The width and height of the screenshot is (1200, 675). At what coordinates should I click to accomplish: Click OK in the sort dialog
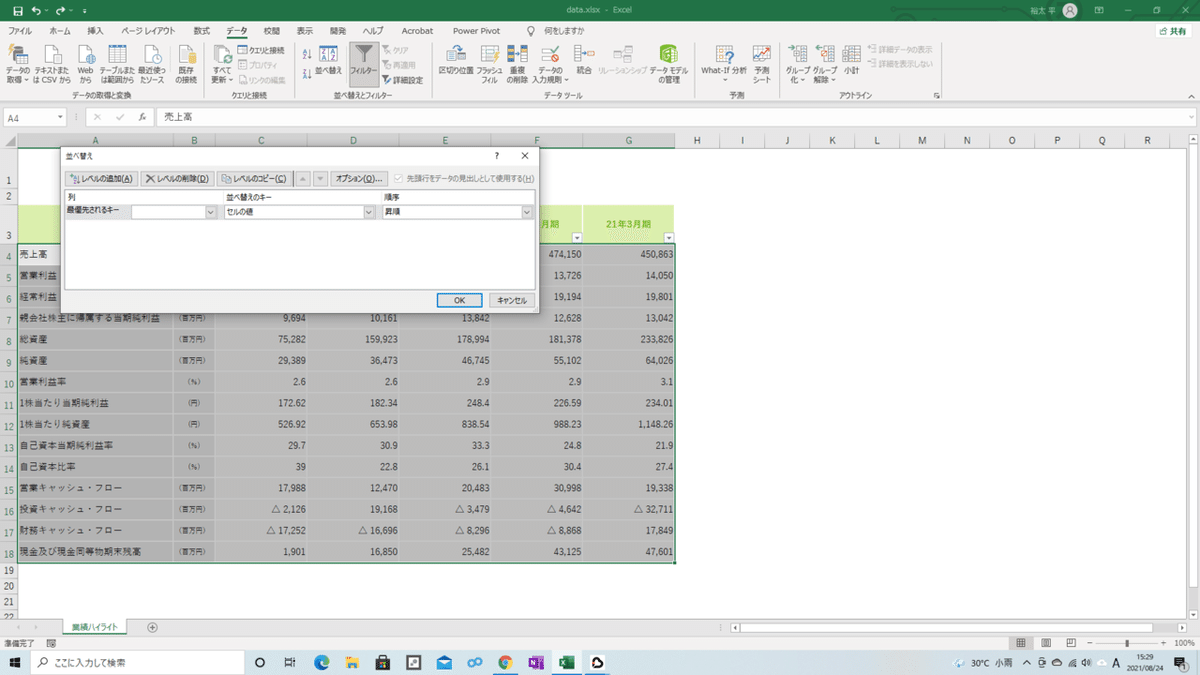(x=460, y=300)
